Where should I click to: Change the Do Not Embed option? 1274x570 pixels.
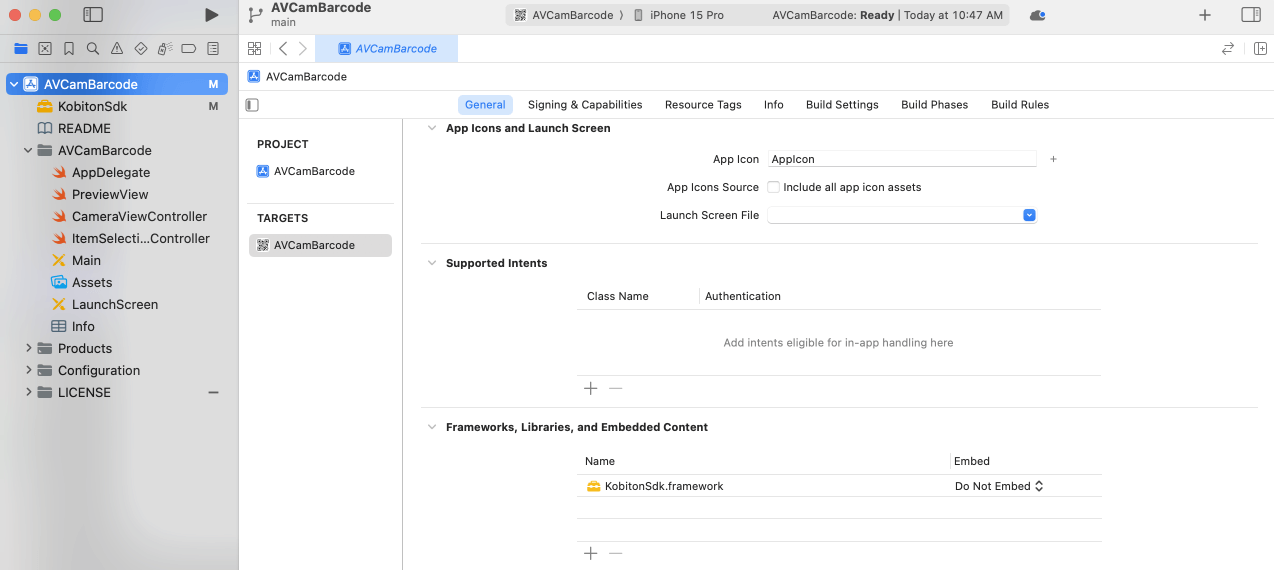point(999,486)
